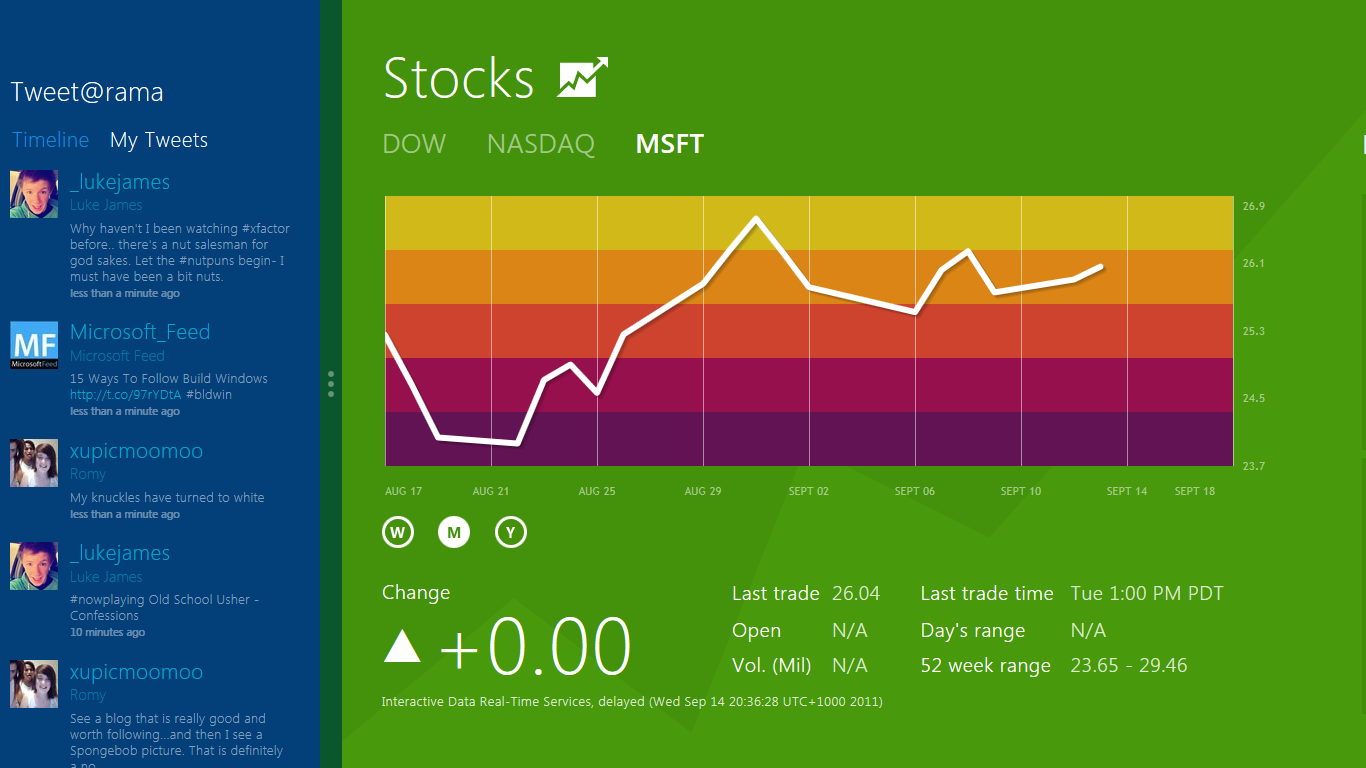
Task: Click the #bldwin hashtag
Action: (x=209, y=395)
